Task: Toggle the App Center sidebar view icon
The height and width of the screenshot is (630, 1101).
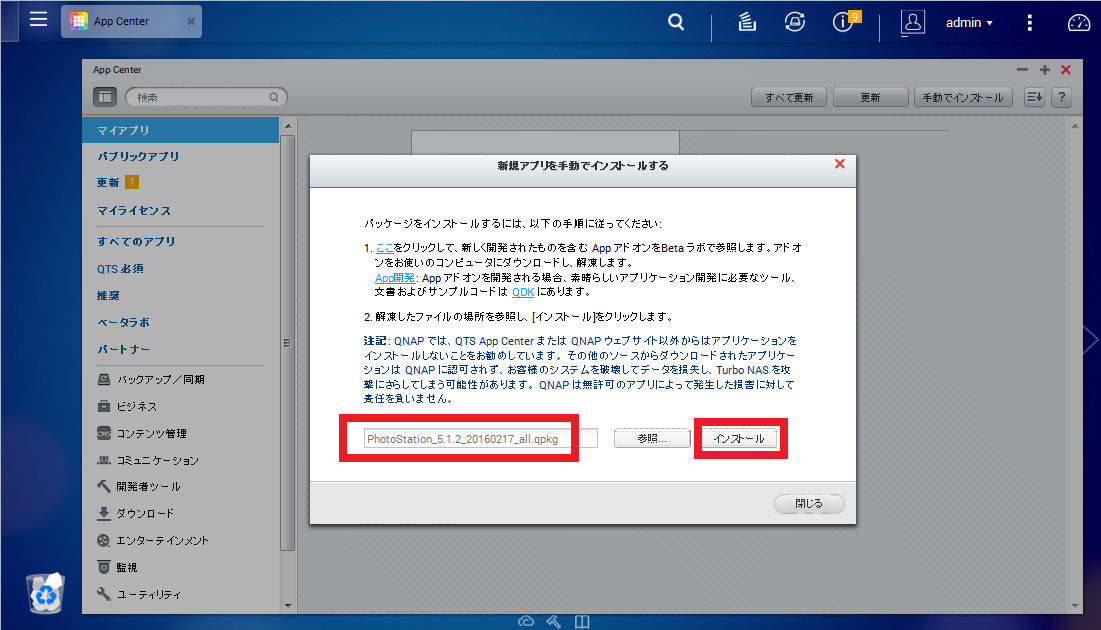Action: pos(105,97)
